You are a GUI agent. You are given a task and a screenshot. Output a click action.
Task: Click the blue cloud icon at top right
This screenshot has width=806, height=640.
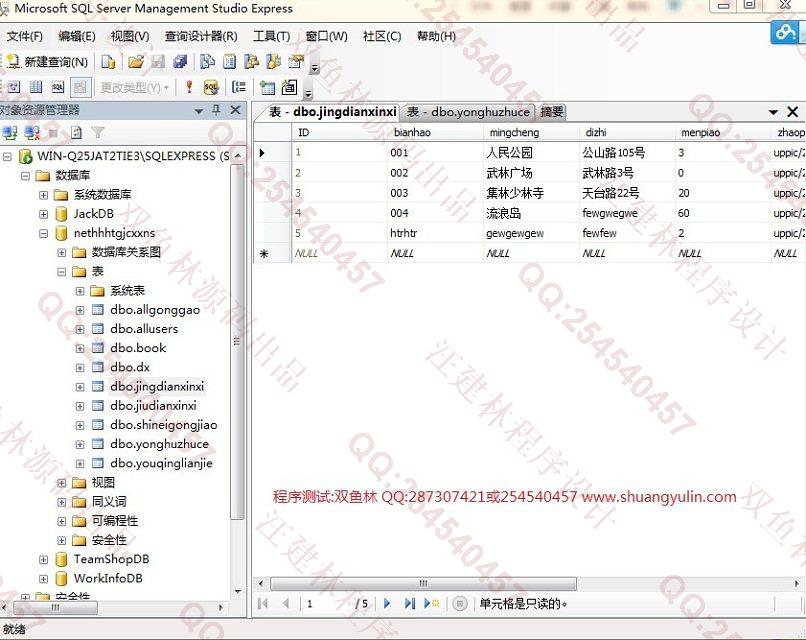pos(785,32)
